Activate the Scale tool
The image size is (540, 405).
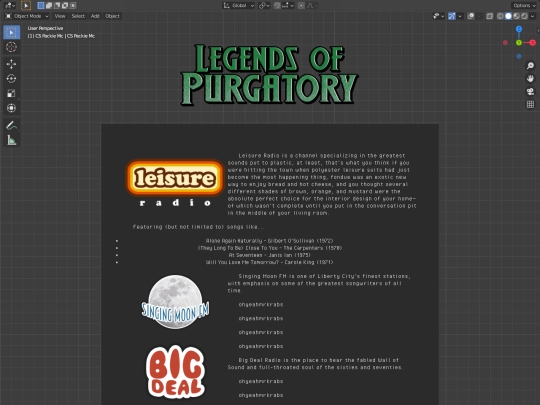[x=11, y=93]
